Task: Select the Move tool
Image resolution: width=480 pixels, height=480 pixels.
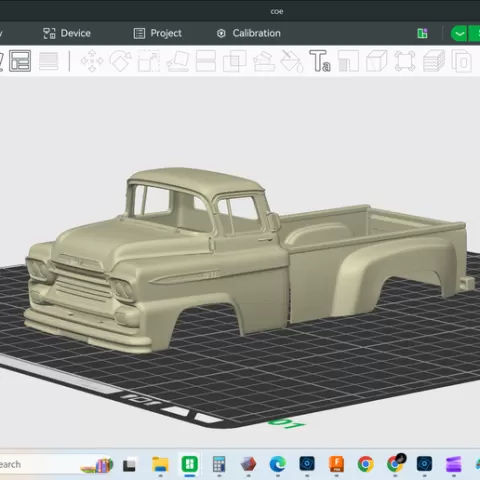Action: coord(92,61)
